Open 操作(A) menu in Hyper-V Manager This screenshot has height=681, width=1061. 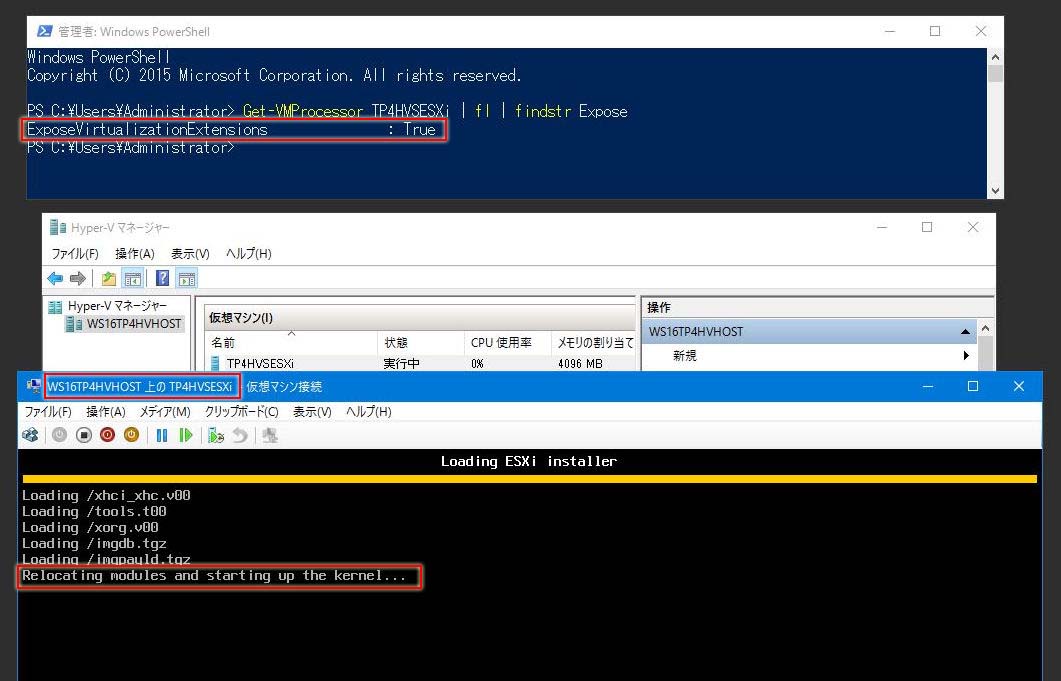click(x=135, y=254)
